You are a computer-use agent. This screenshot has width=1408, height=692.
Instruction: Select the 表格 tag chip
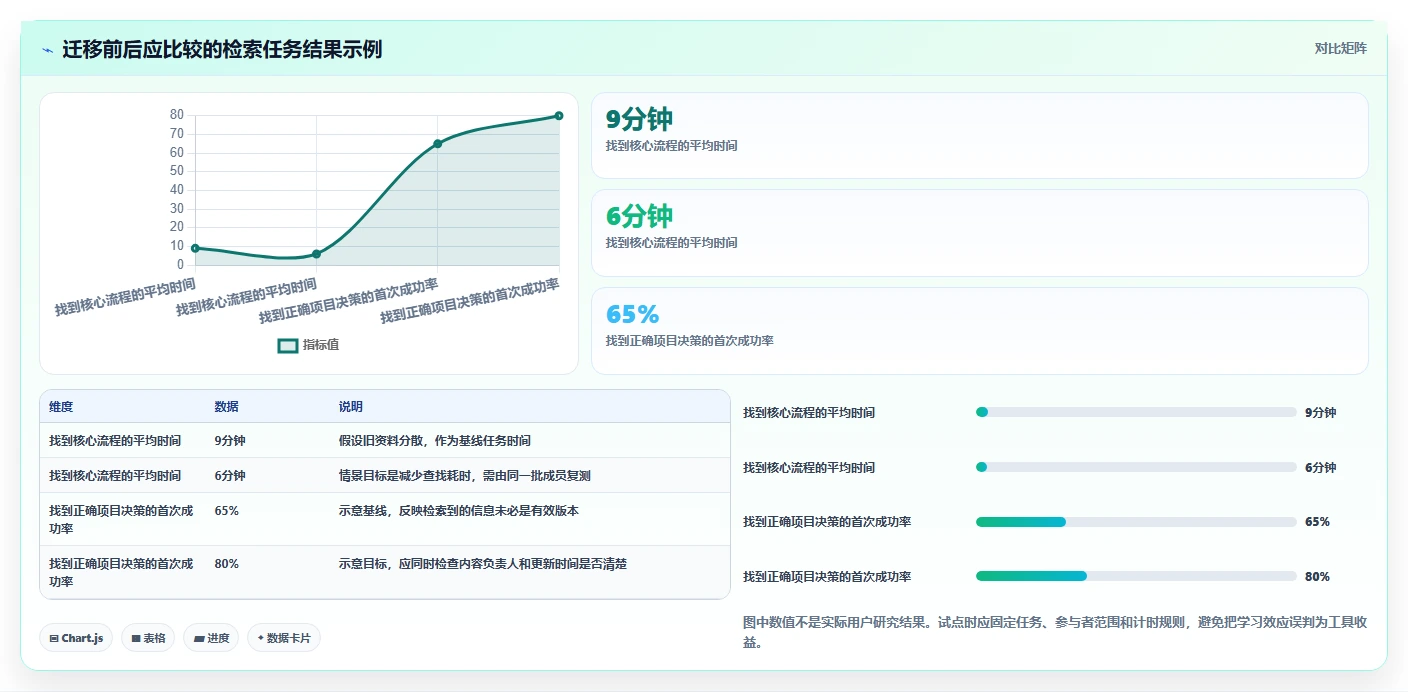coord(148,638)
